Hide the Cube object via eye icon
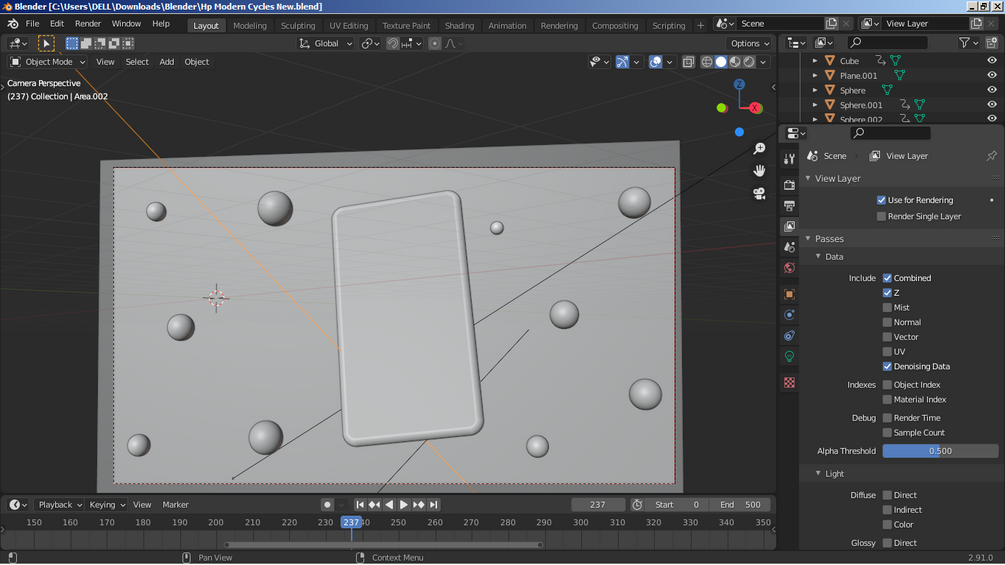 point(992,60)
